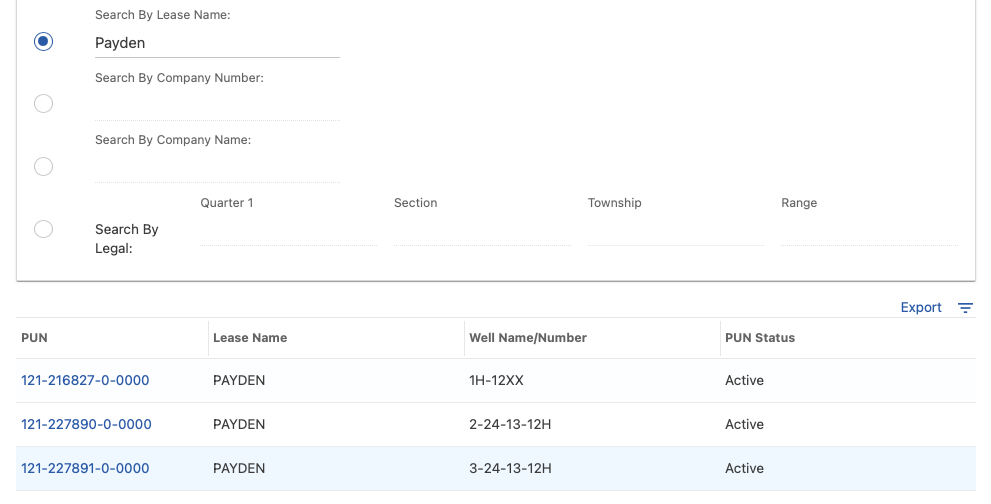Focus the Company Number search field
Screen dimensions: 991x504
point(217,106)
